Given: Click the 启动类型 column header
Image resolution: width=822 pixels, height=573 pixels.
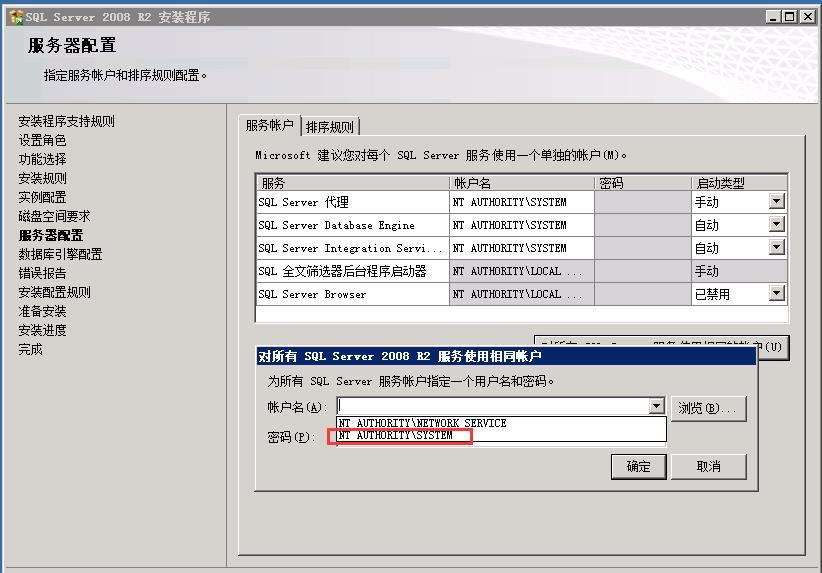Looking at the screenshot, I should pos(739,183).
